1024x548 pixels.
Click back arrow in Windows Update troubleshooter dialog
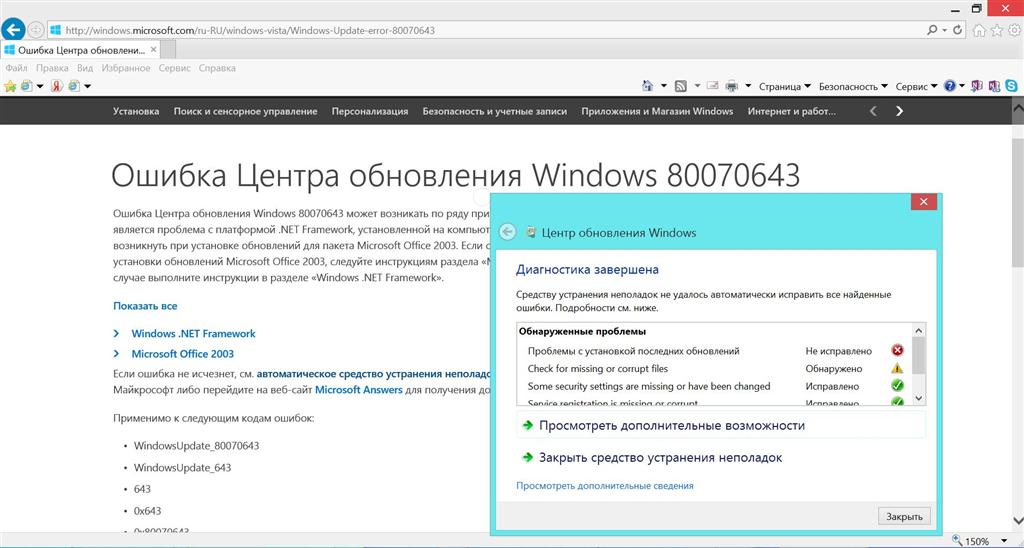507,232
